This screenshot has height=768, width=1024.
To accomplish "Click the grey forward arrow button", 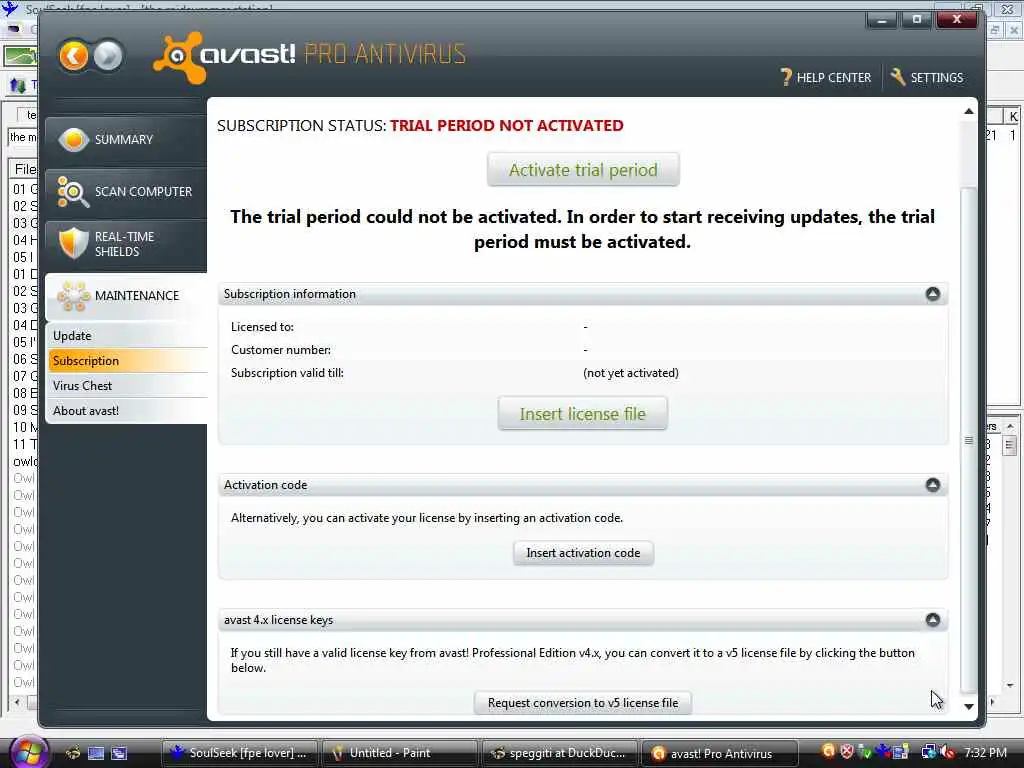I will pyautogui.click(x=108, y=56).
